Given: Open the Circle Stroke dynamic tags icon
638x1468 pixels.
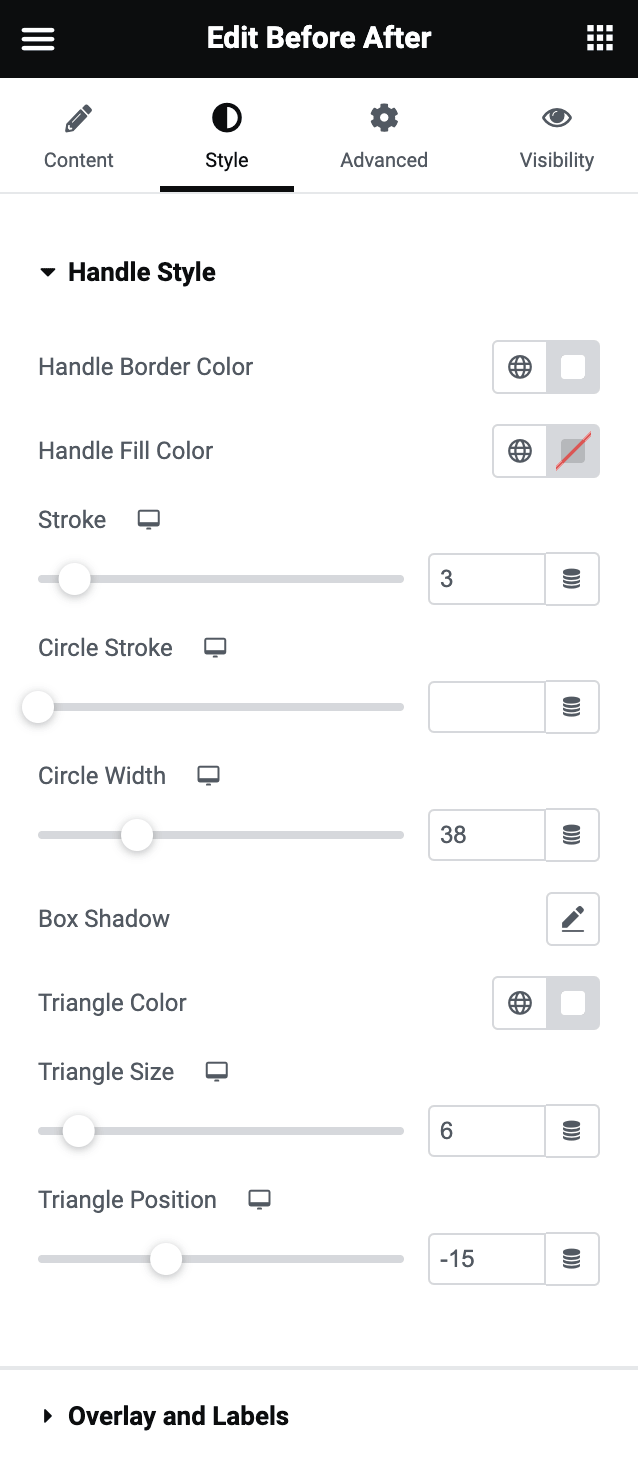Looking at the screenshot, I should pyautogui.click(x=572, y=707).
